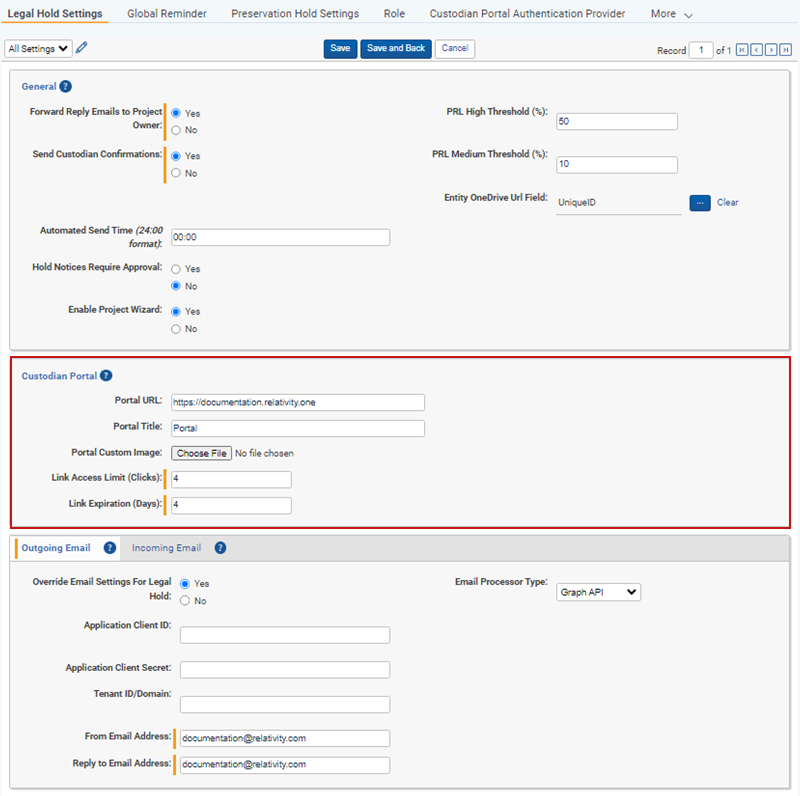Open the Outgoing Email help icon
This screenshot has height=796, width=800.
pyautogui.click(x=110, y=548)
